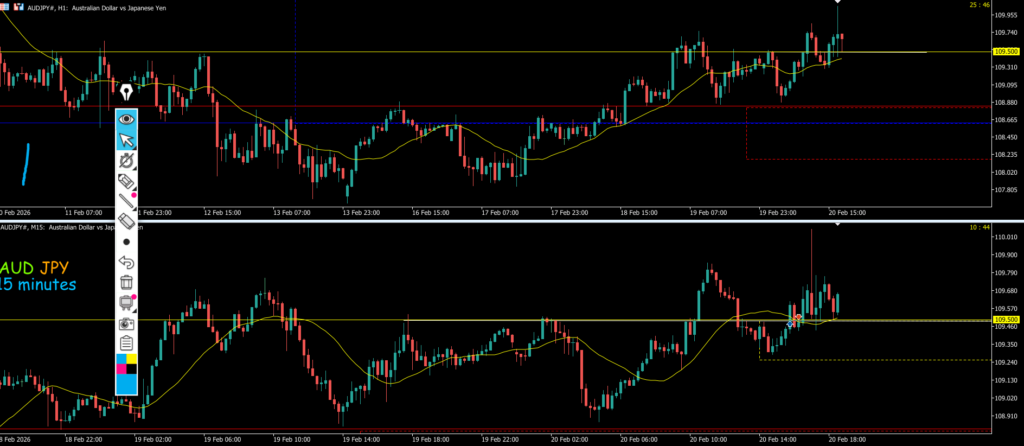Select the eraser tool
The width and height of the screenshot is (1024, 446).
[x=127, y=221]
